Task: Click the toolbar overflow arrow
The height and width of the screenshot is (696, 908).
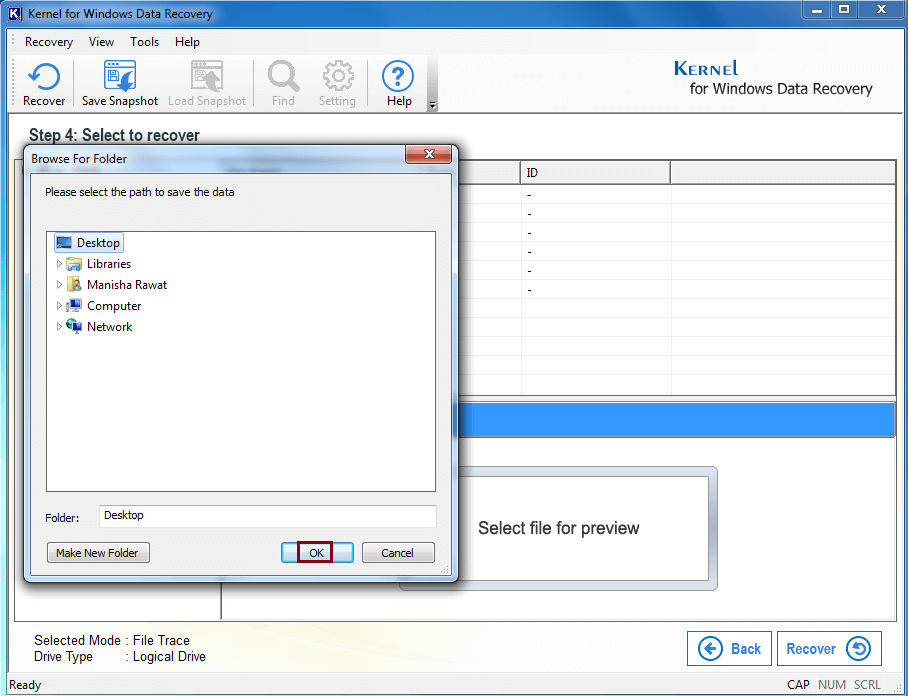Action: tap(432, 105)
